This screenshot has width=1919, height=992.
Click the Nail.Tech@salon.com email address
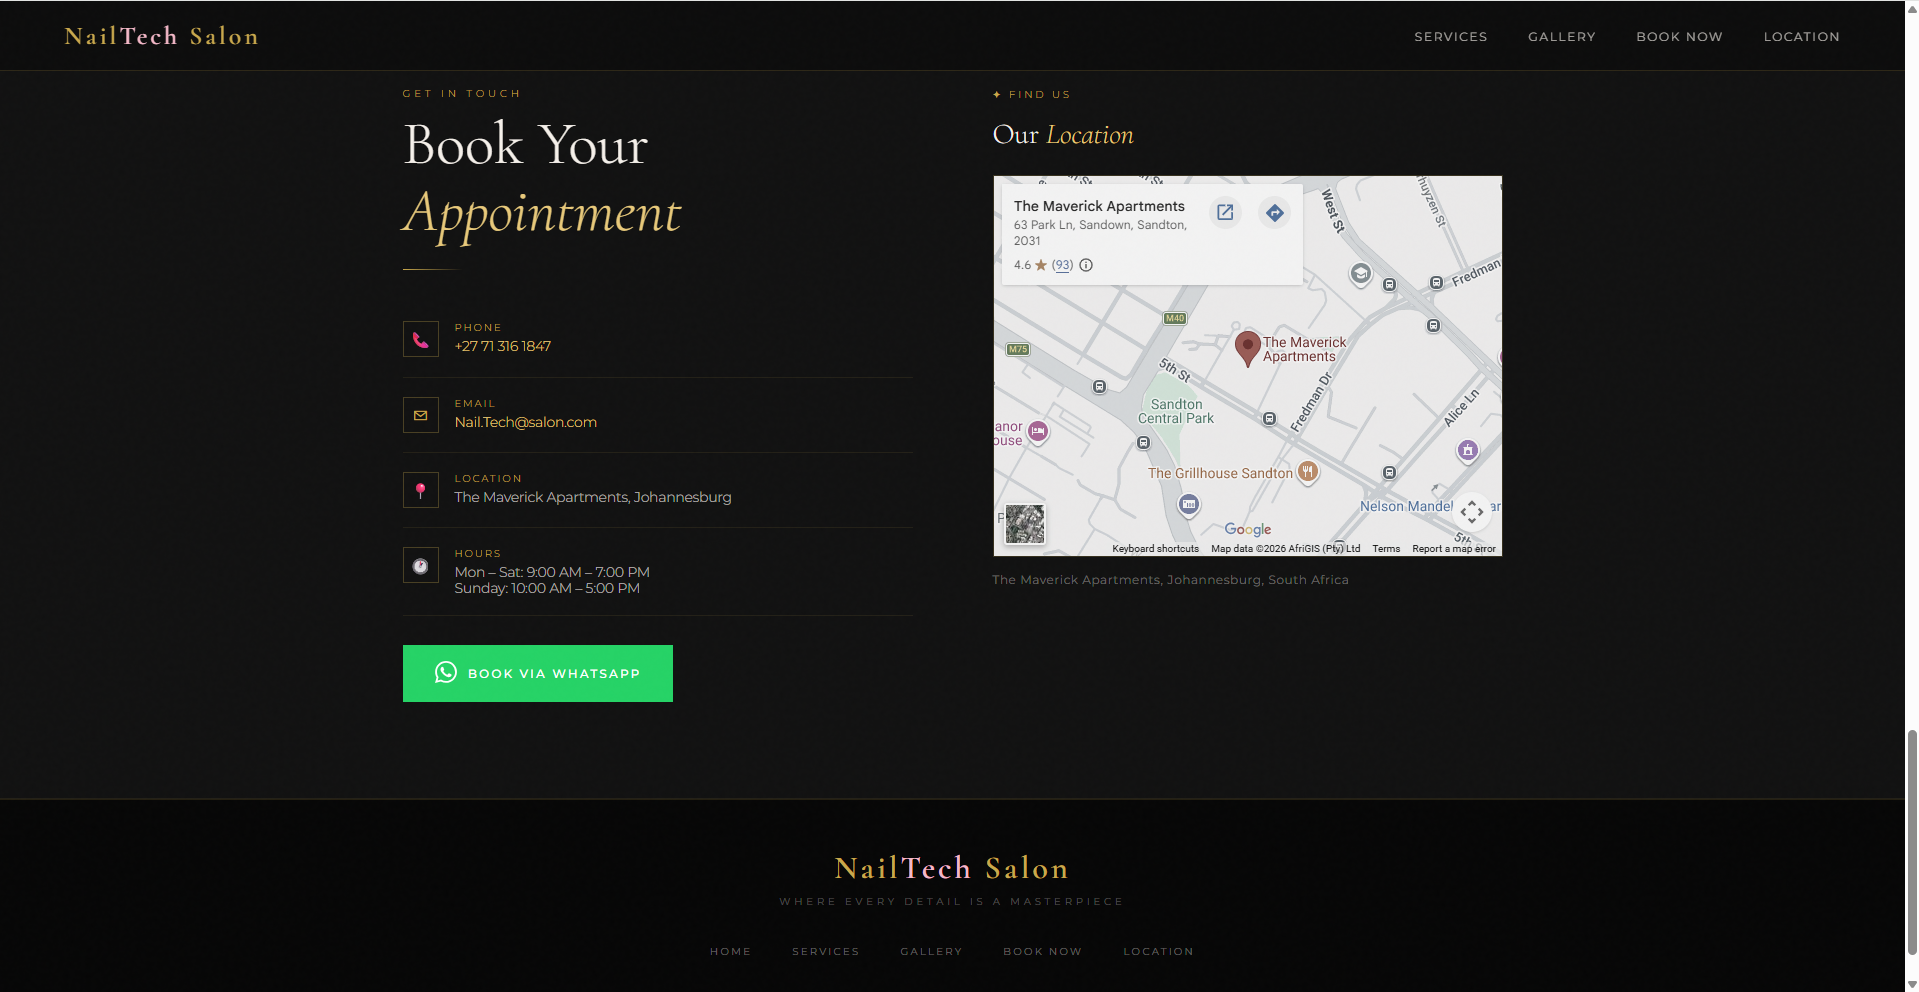coord(526,422)
